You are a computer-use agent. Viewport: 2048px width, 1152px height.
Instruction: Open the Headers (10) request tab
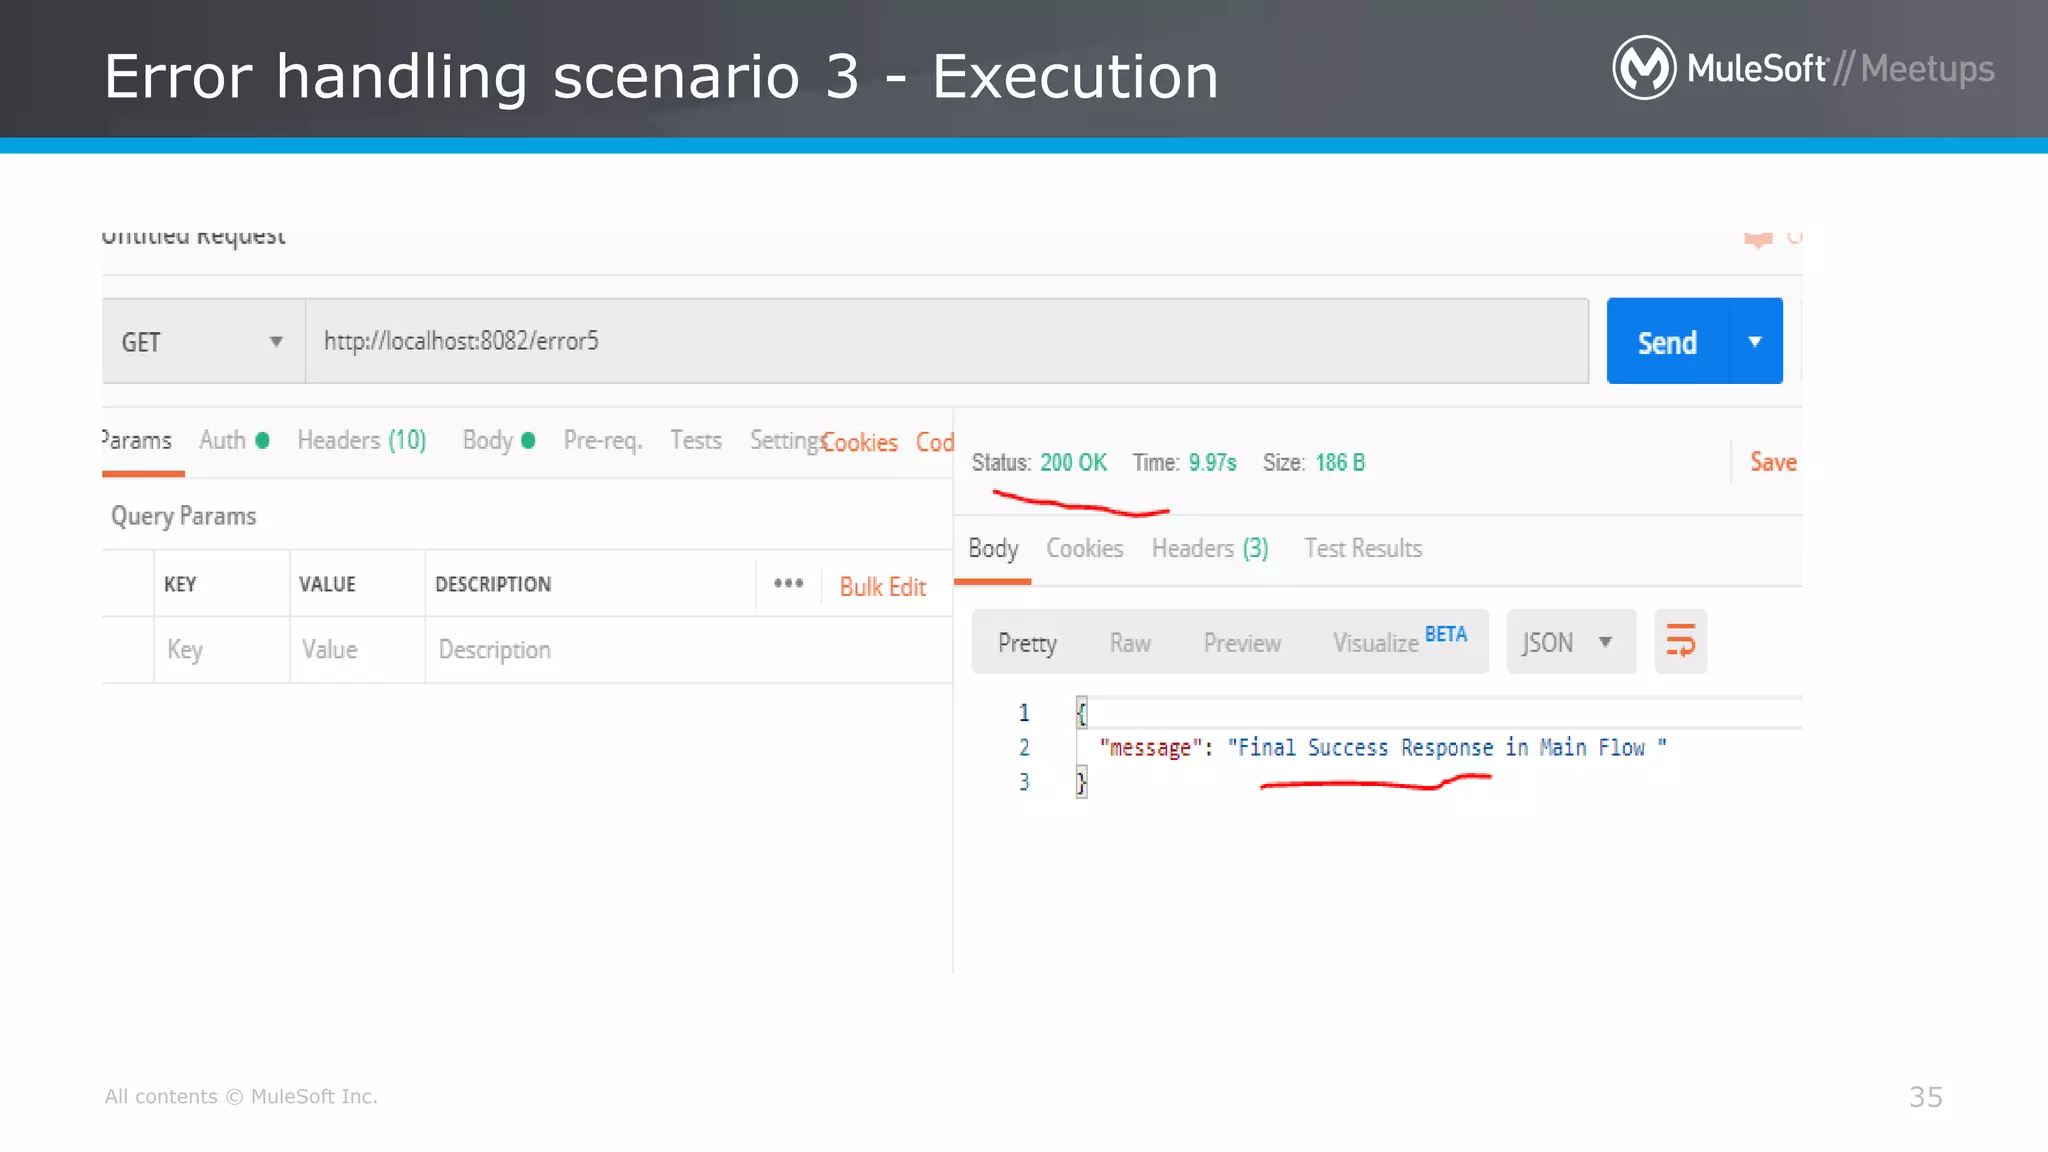pos(361,440)
